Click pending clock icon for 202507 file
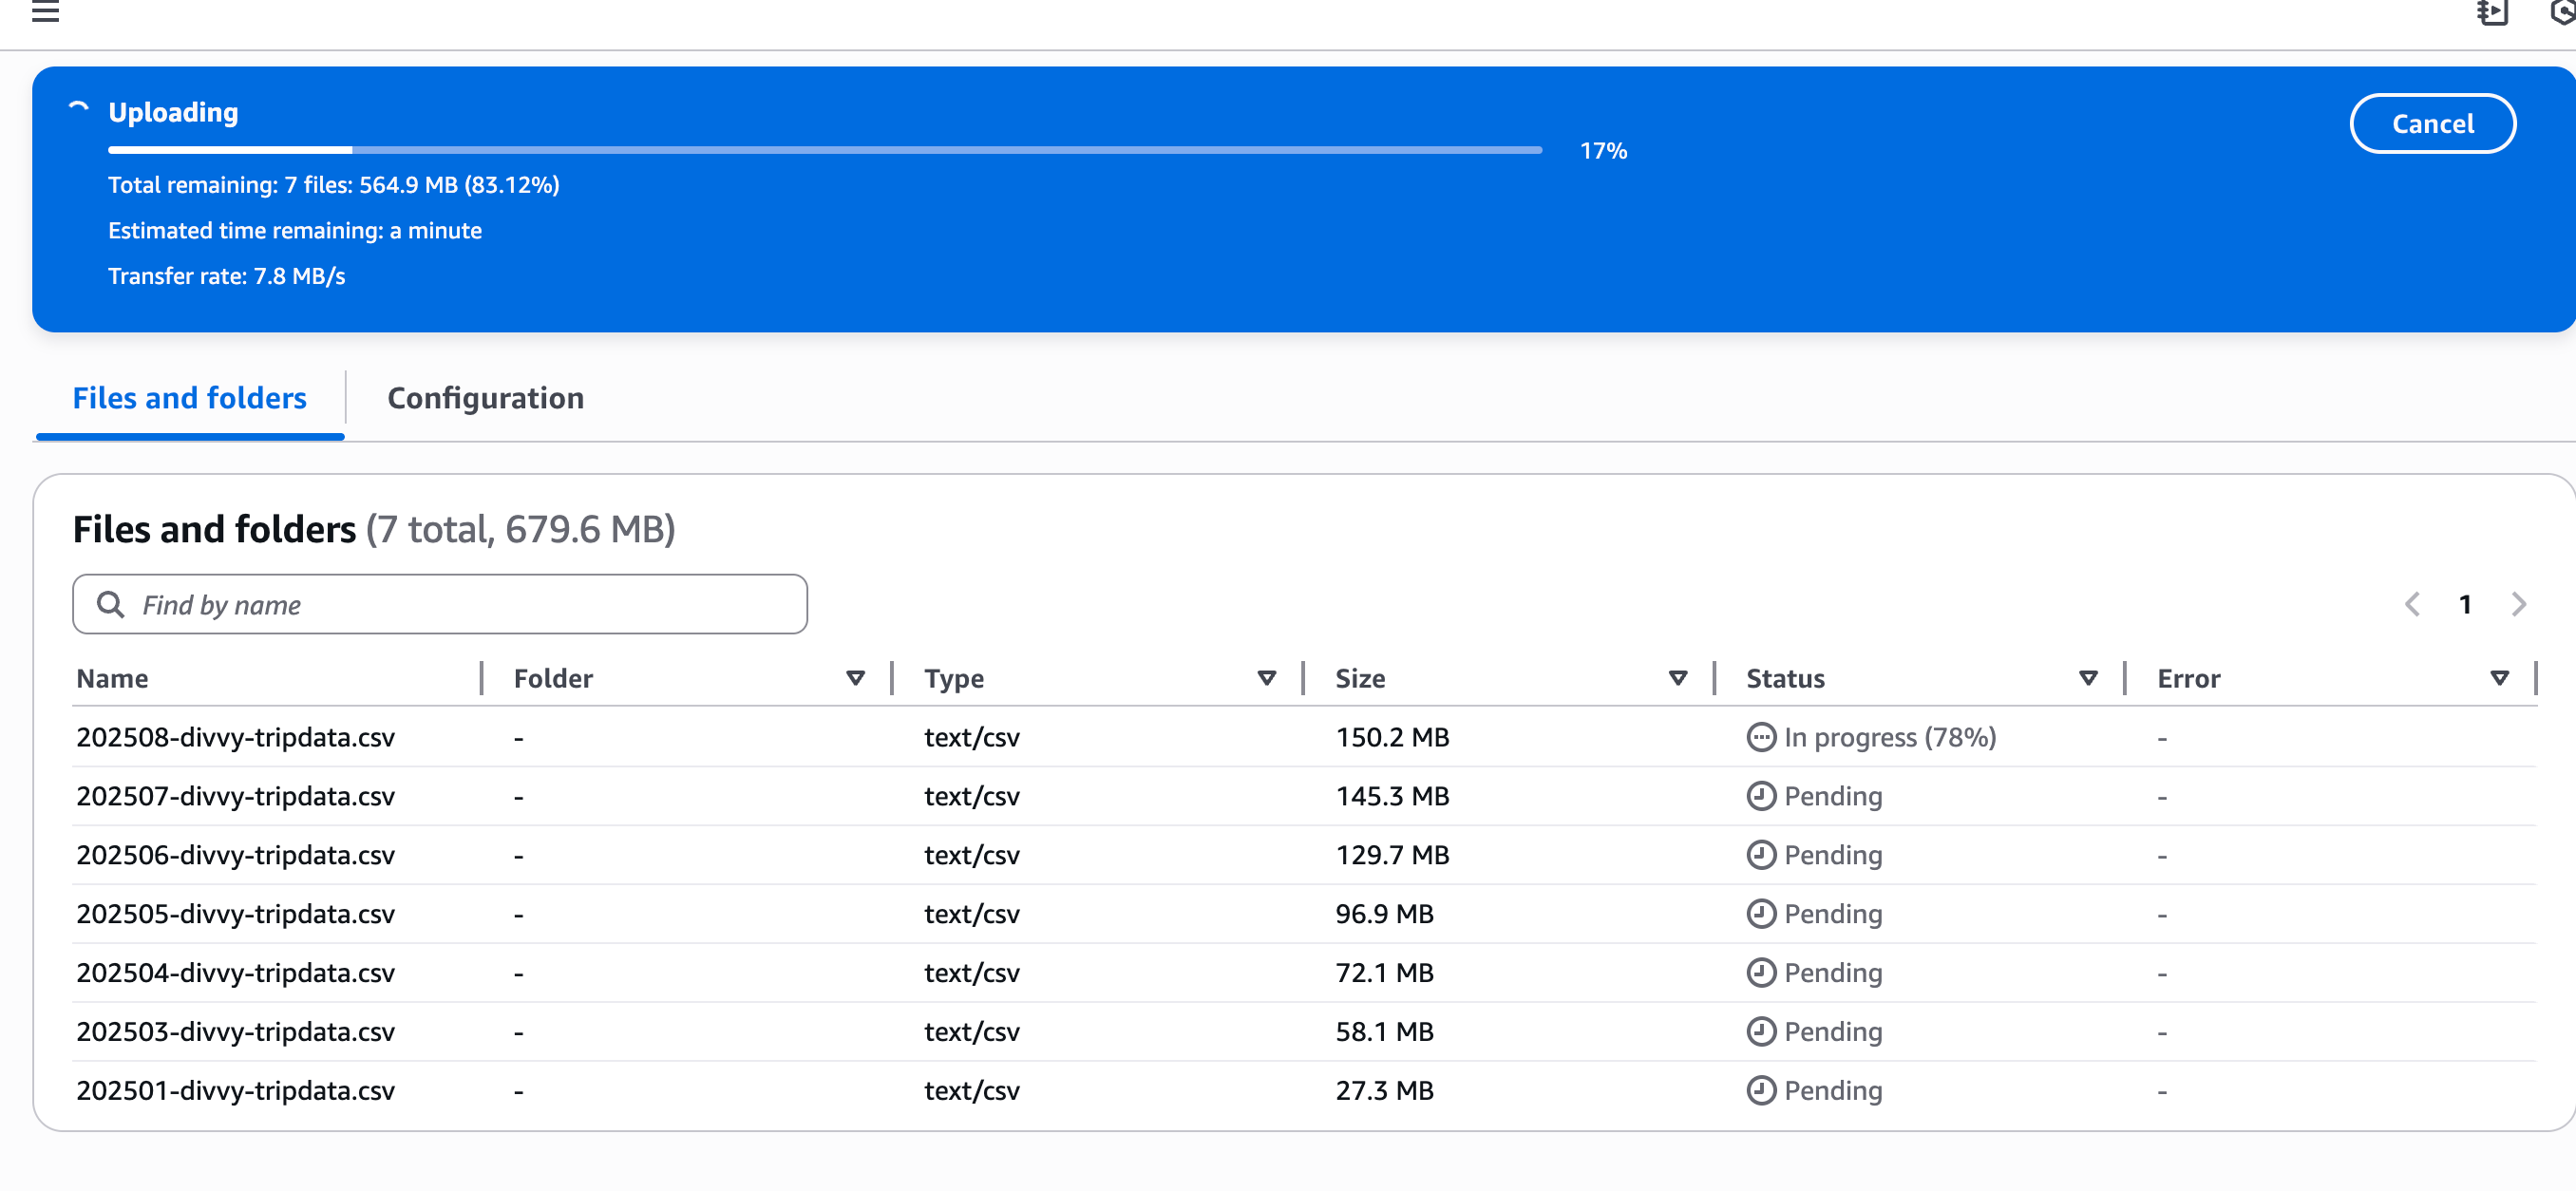The width and height of the screenshot is (2576, 1191). [x=1760, y=796]
